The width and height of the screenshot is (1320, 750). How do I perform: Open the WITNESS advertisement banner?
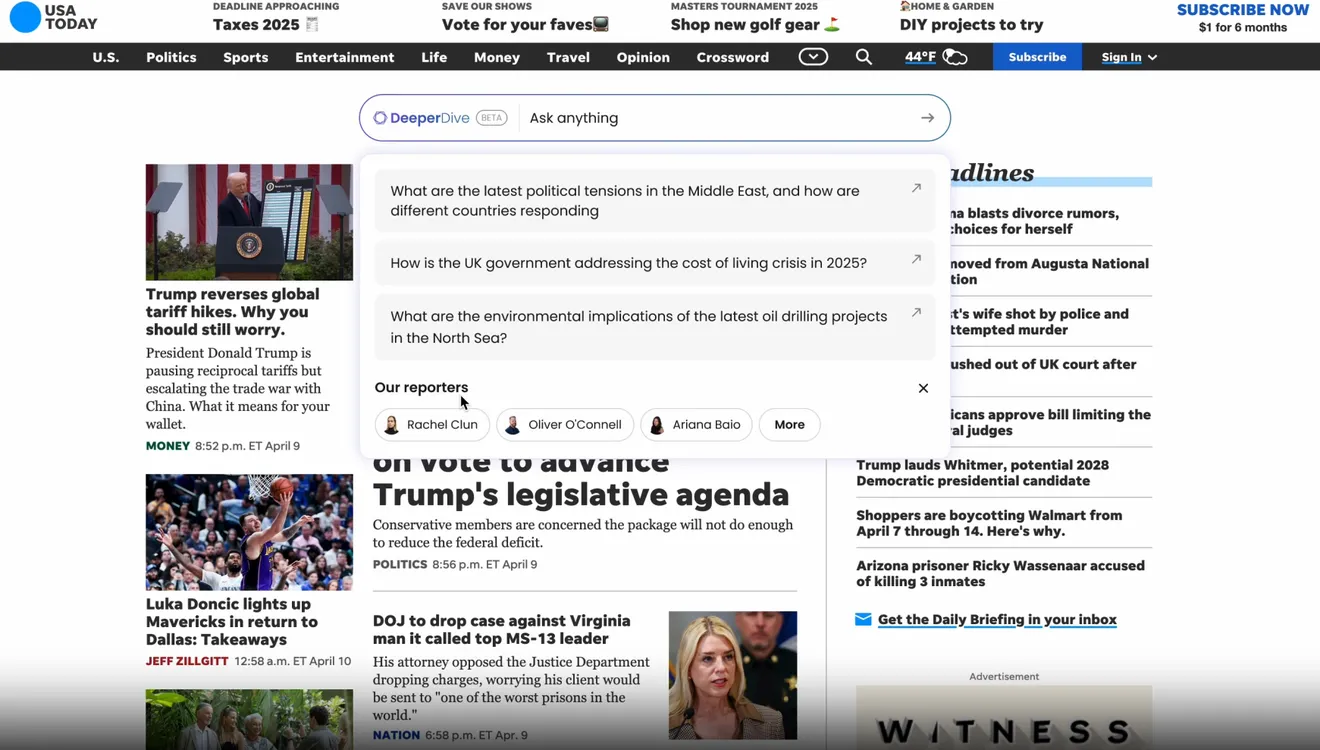pos(1004,718)
